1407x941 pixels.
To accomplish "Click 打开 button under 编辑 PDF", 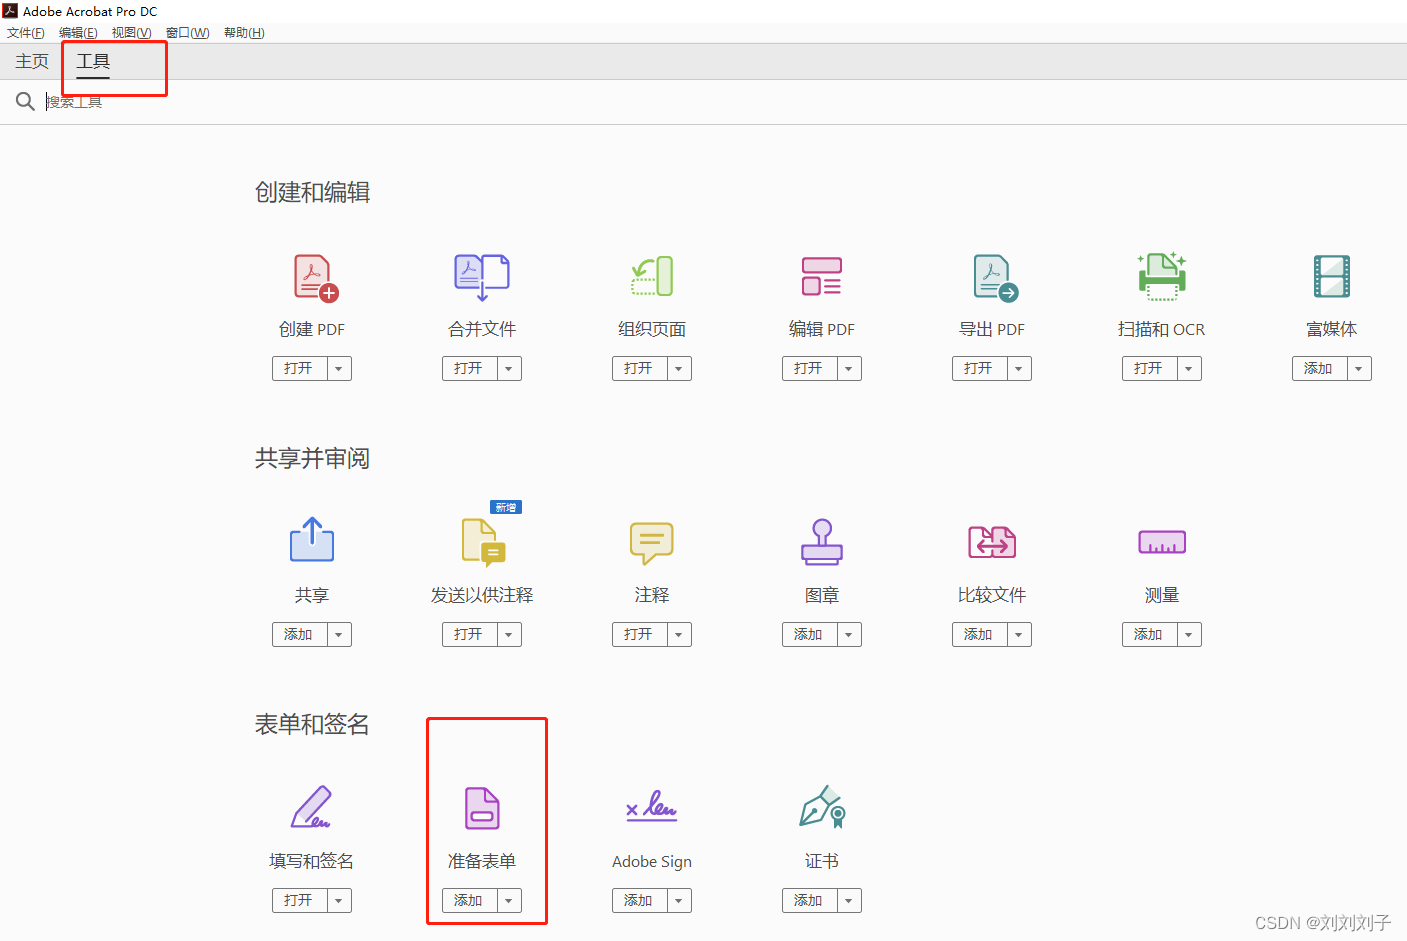I will tap(810, 368).
